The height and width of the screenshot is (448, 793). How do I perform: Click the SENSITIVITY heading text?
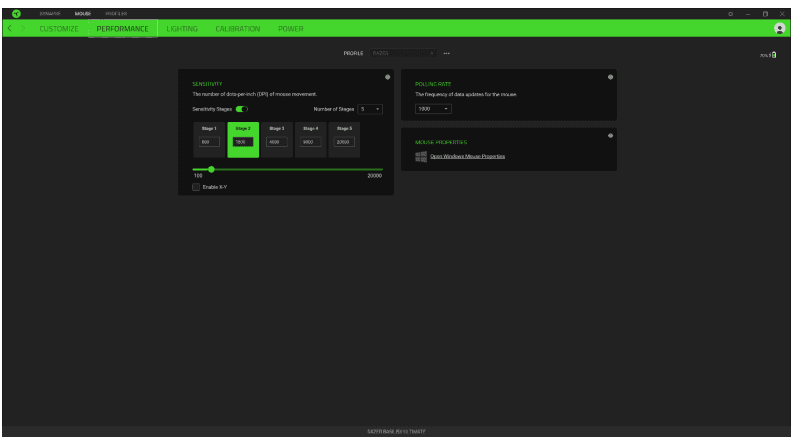[207, 84]
